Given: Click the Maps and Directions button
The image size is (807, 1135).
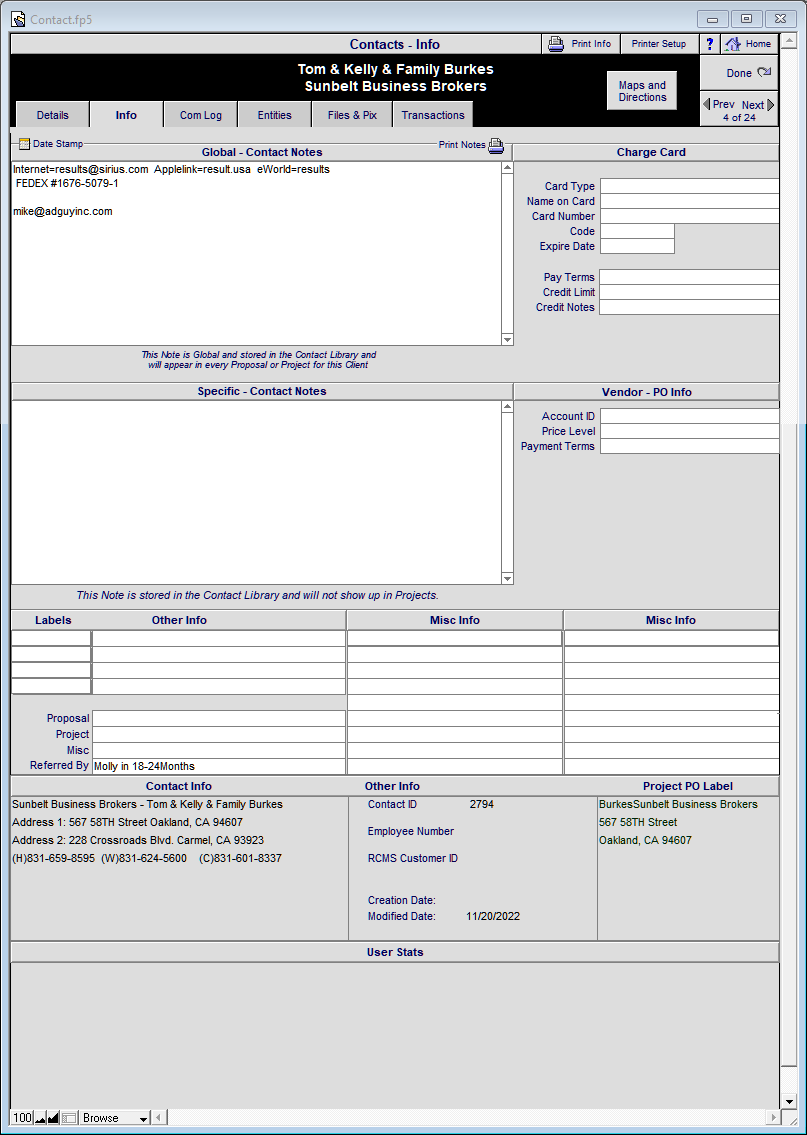Looking at the screenshot, I should point(642,90).
